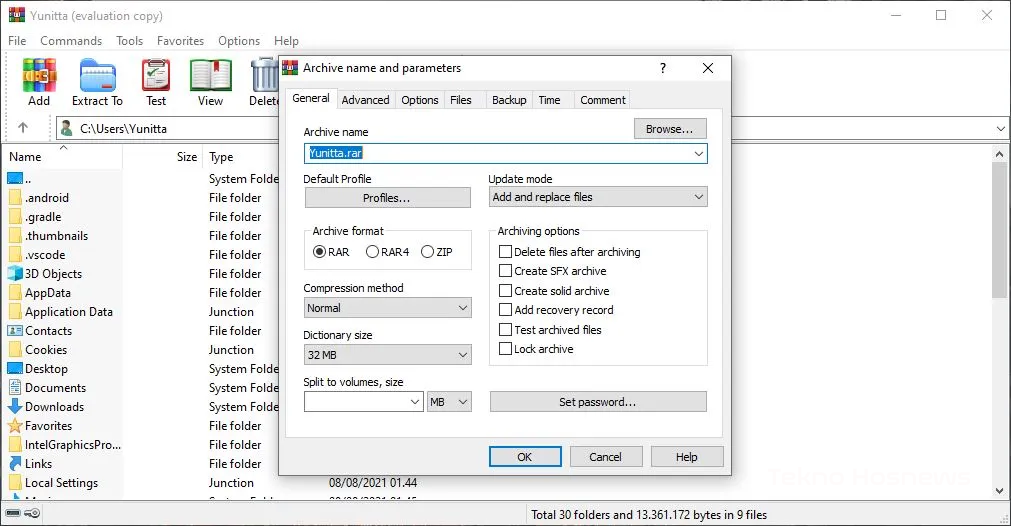Viewport: 1011px width, 526px height.
Task: Open the Commands menu
Action: click(71, 41)
